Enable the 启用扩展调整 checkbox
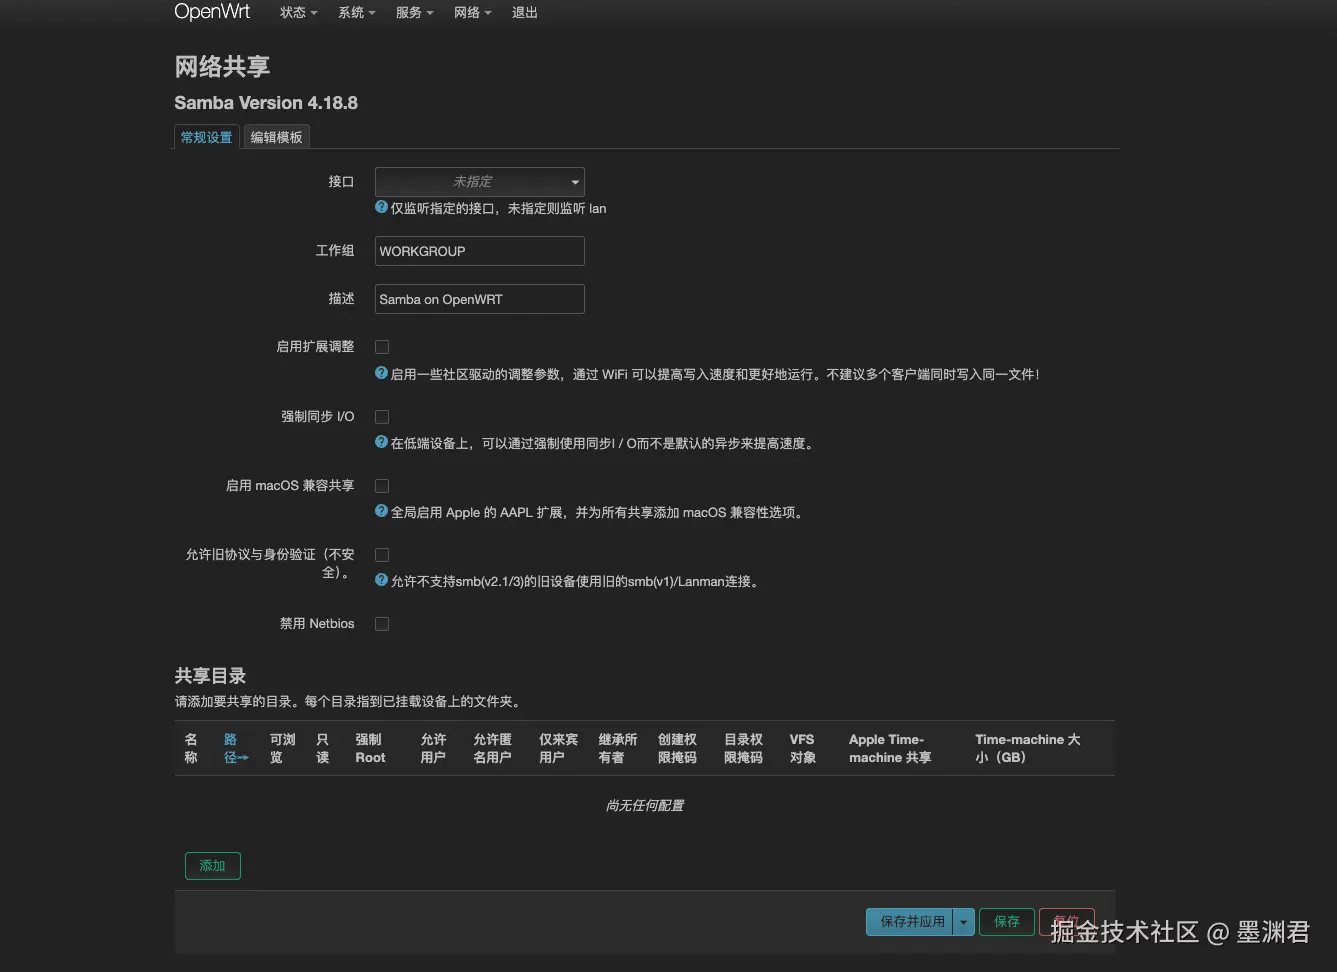The image size is (1337, 972). pos(382,347)
